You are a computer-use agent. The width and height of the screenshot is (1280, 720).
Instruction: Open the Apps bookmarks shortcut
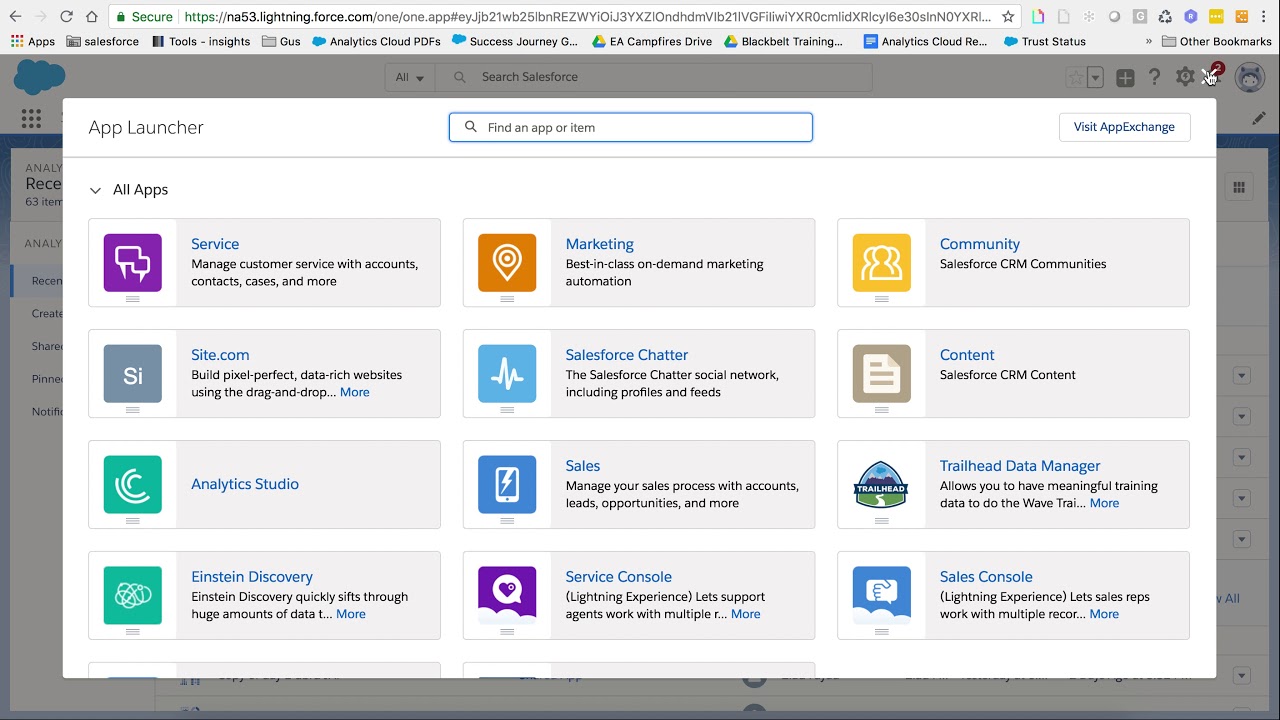(x=33, y=41)
